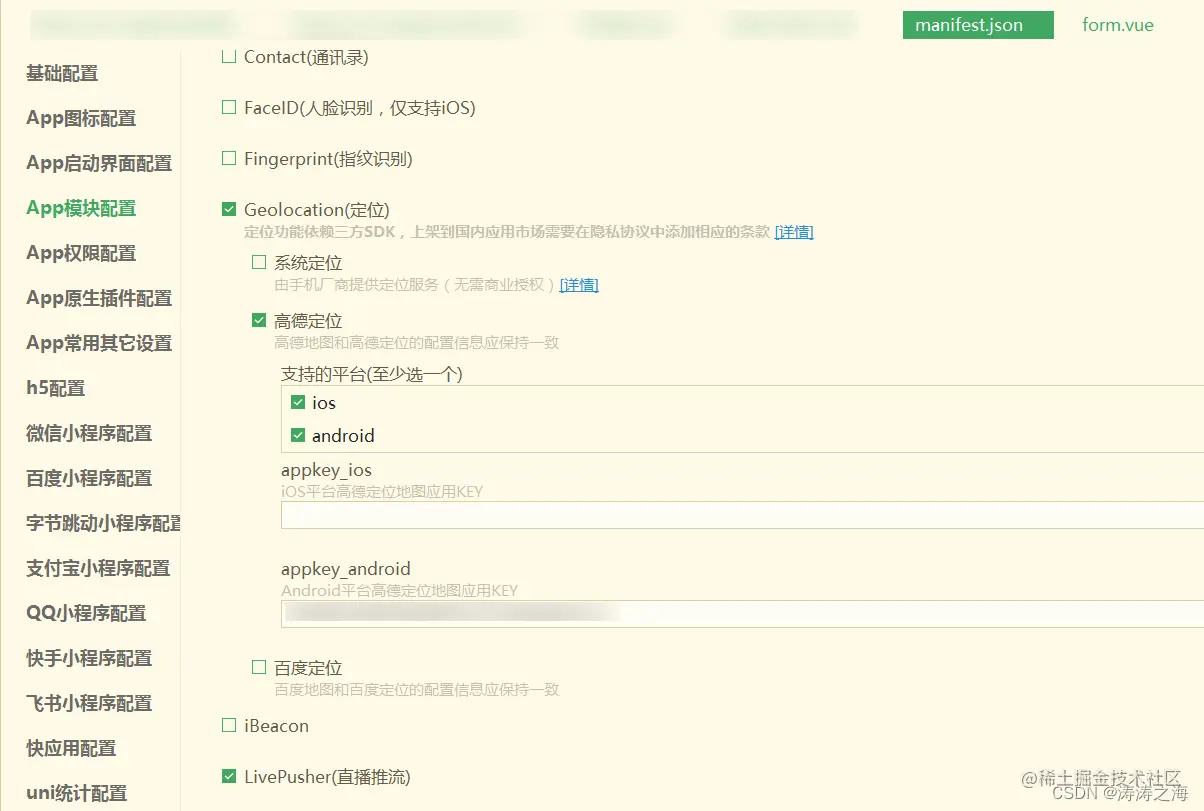The width and height of the screenshot is (1204, 811).
Task: Switch to the form.vue tab
Action: (1117, 25)
